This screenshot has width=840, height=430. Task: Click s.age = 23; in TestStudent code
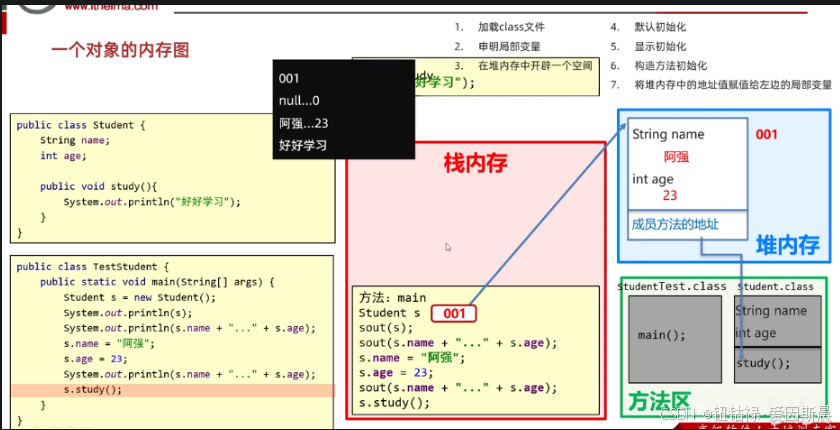tap(95, 359)
